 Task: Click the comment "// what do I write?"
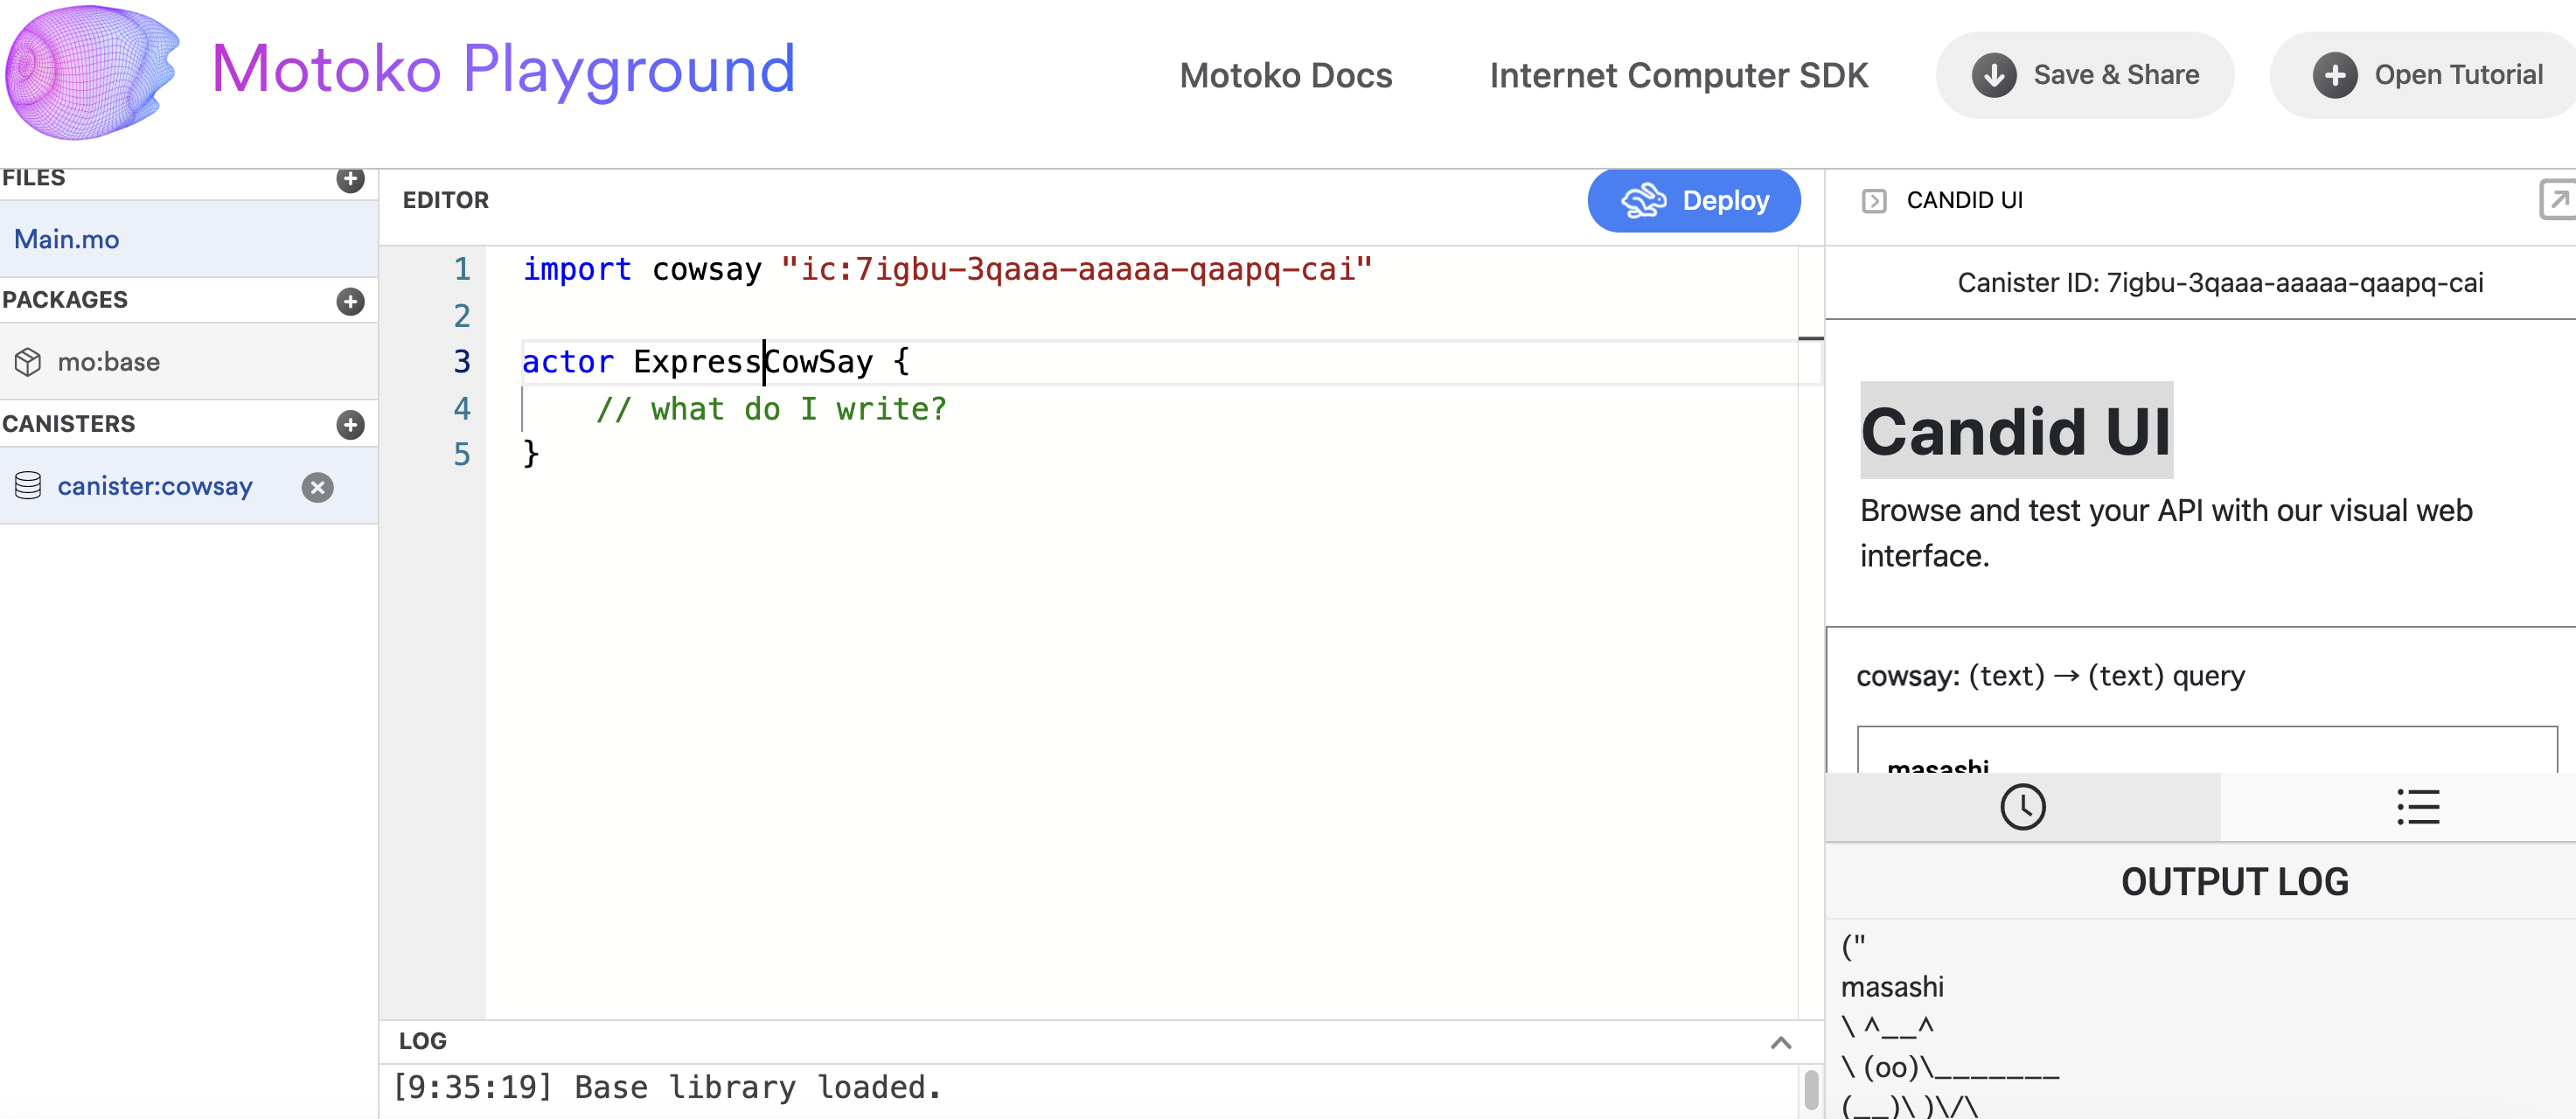[x=771, y=409]
